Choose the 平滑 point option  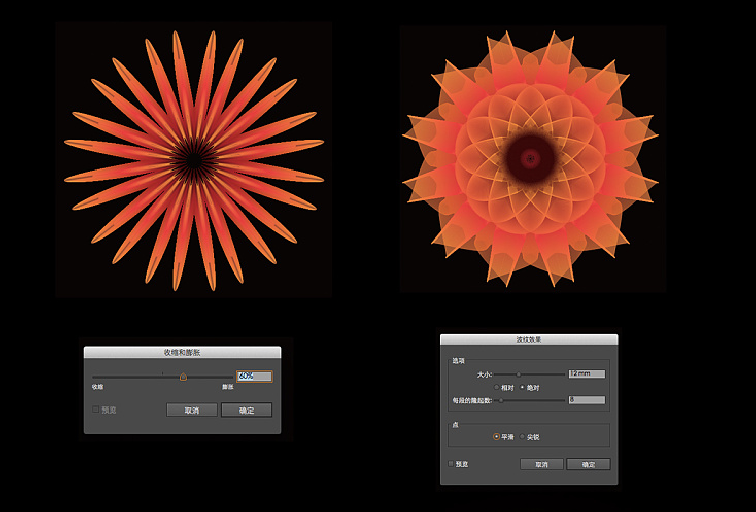497,436
